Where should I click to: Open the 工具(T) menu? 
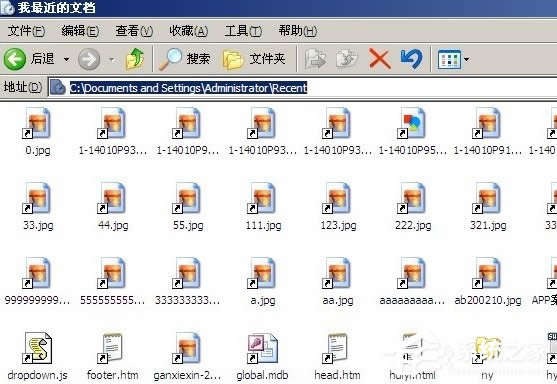point(243,31)
